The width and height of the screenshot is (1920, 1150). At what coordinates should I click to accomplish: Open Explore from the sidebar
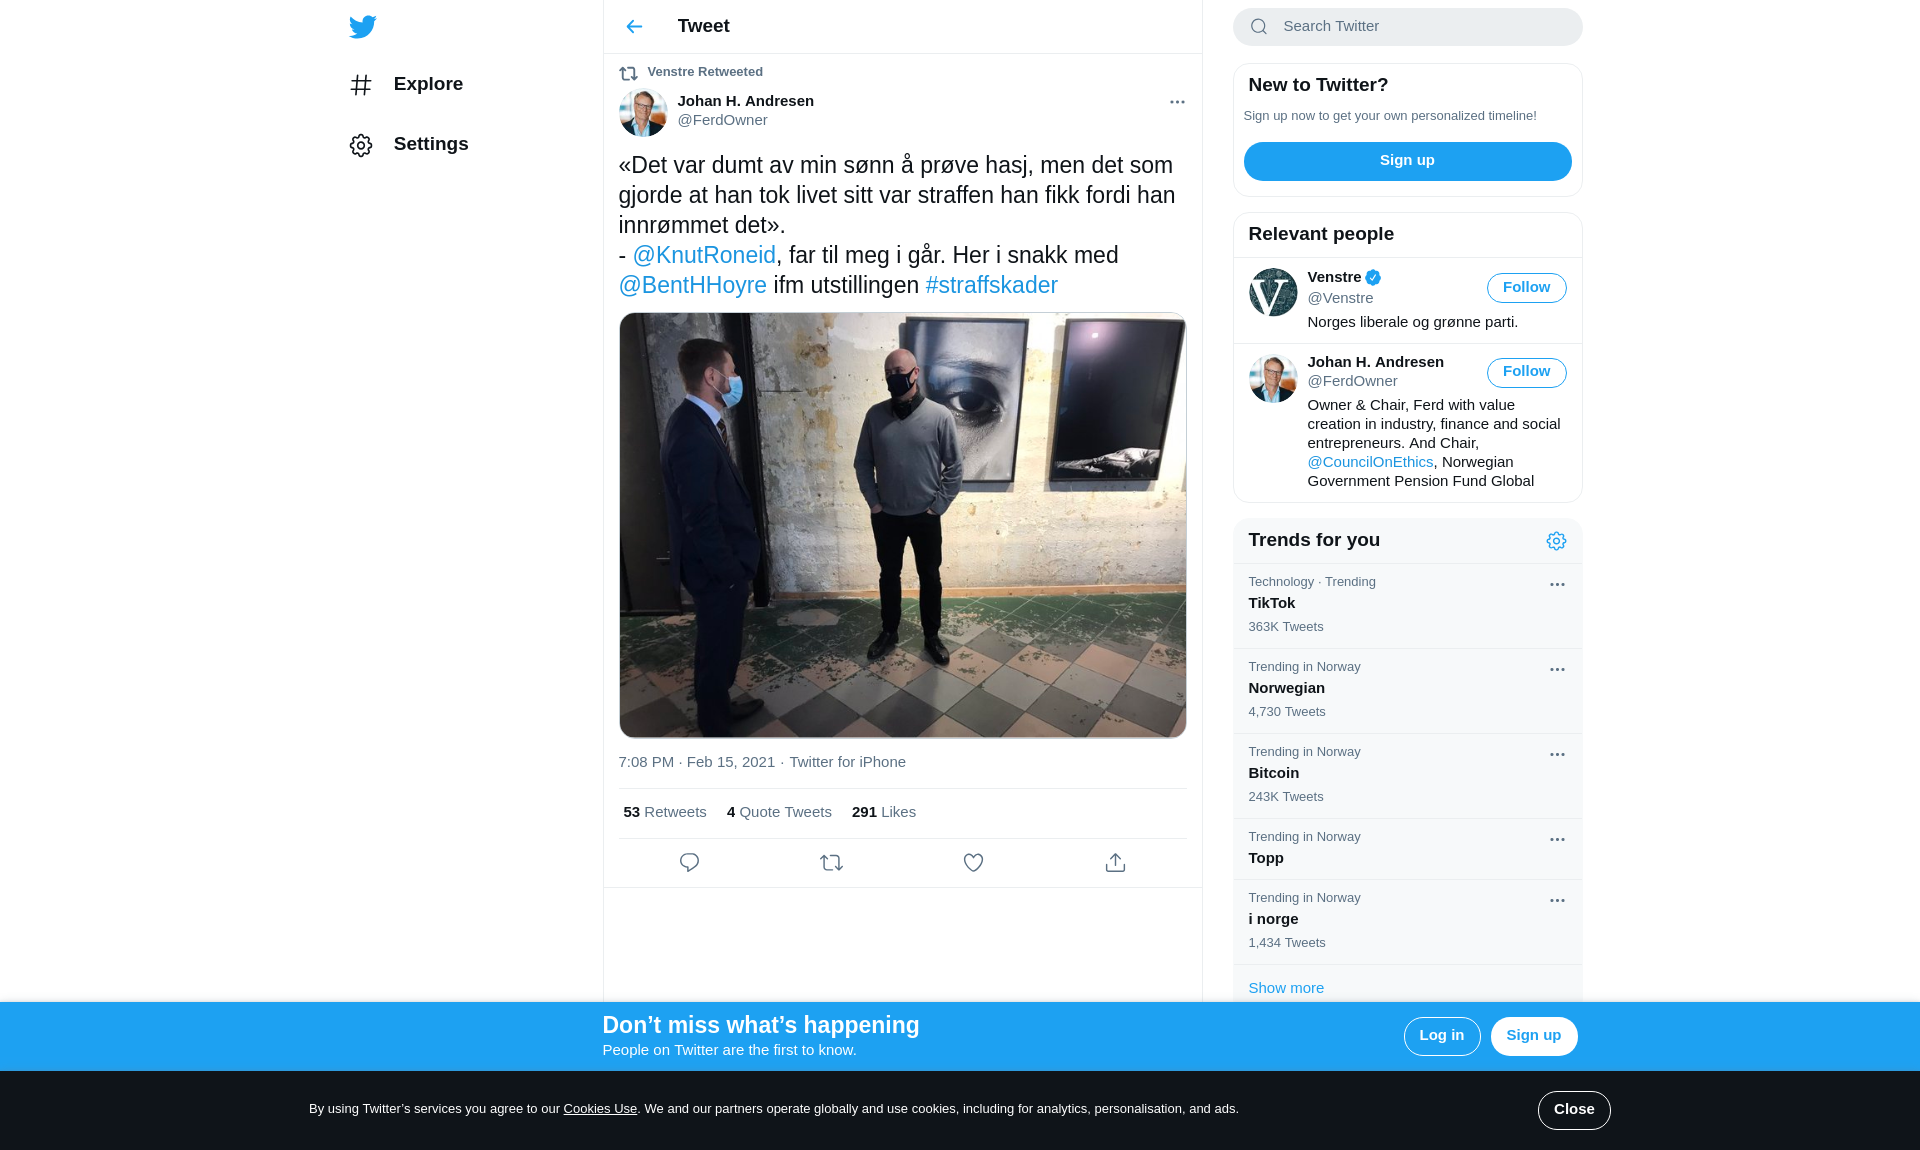[407, 85]
